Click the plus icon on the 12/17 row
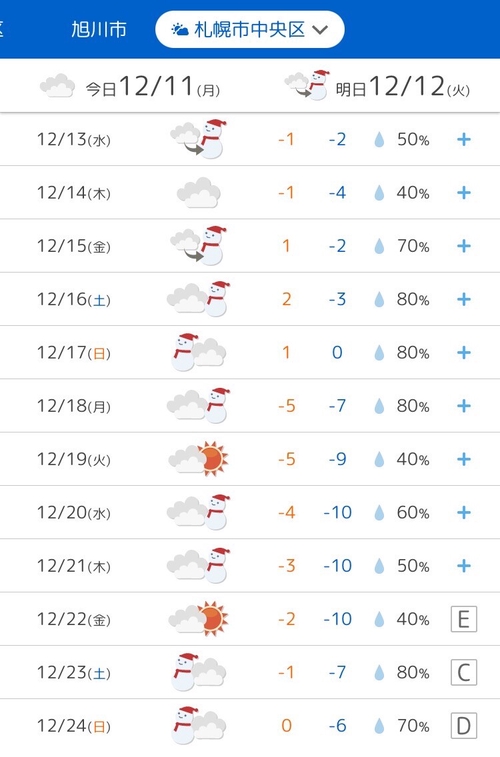Screen dimensions: 500x757 coord(464,352)
